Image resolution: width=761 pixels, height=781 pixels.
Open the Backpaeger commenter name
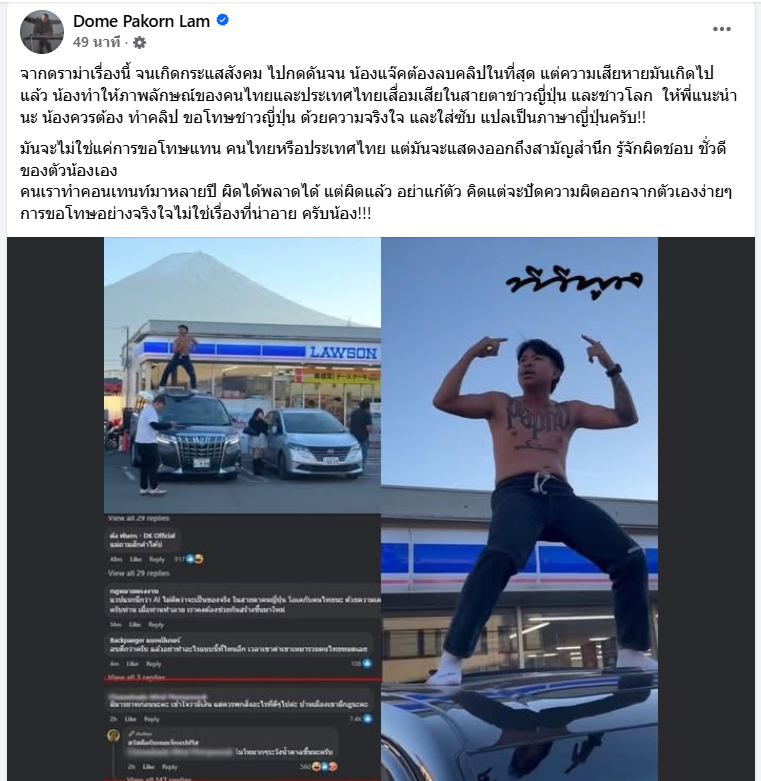145,640
